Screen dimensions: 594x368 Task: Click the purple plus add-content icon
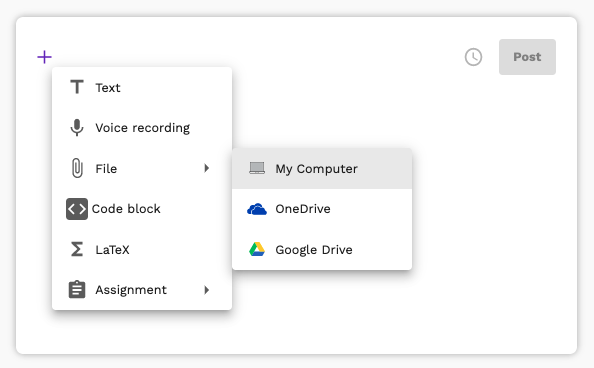(x=44, y=57)
